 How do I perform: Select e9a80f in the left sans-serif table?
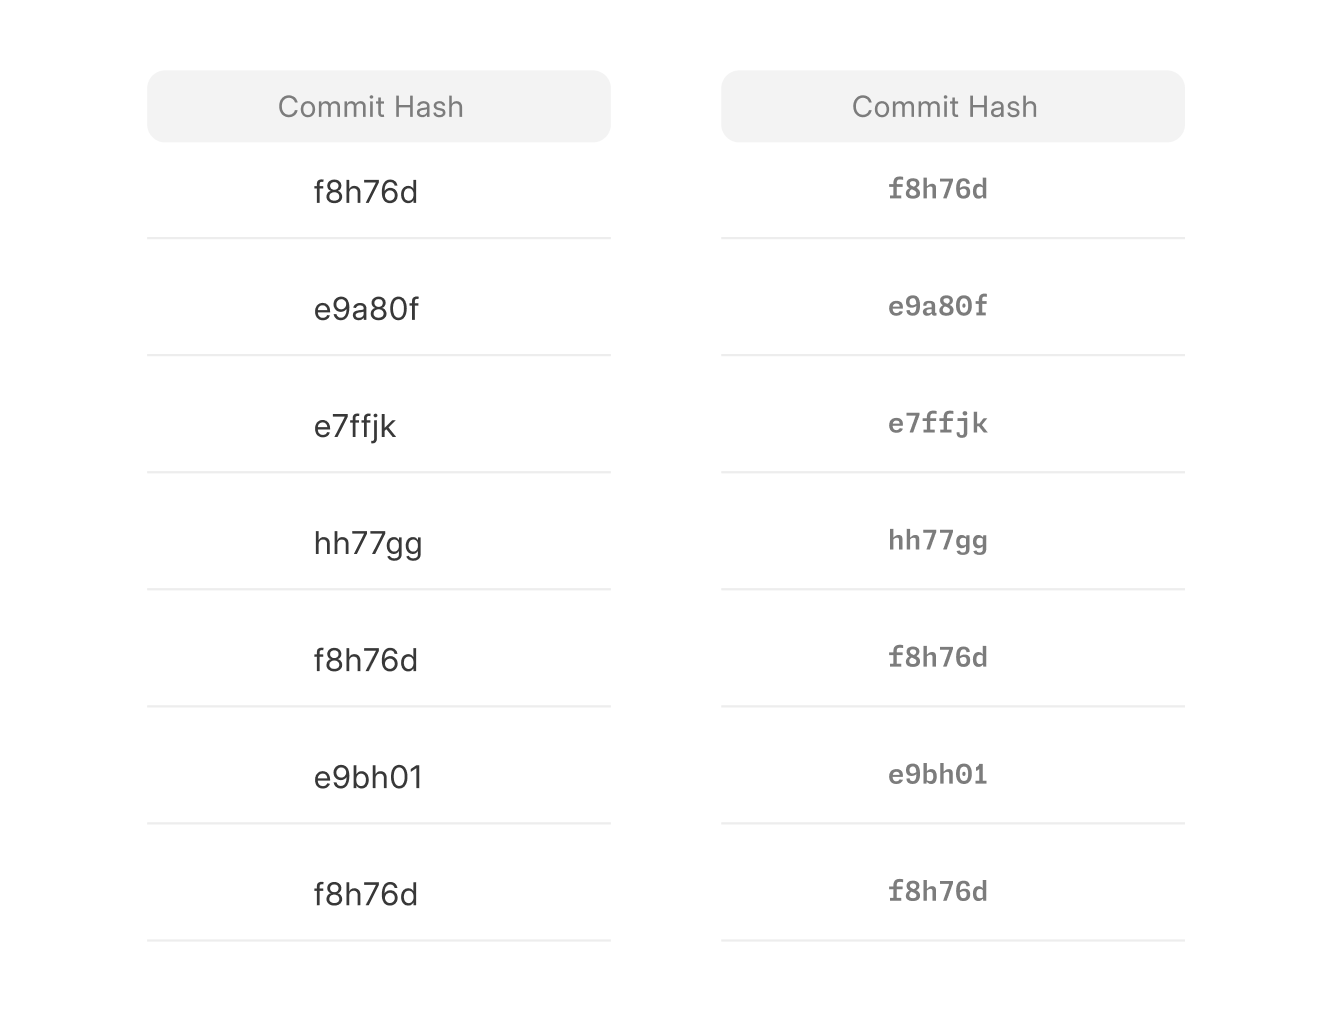tap(365, 308)
